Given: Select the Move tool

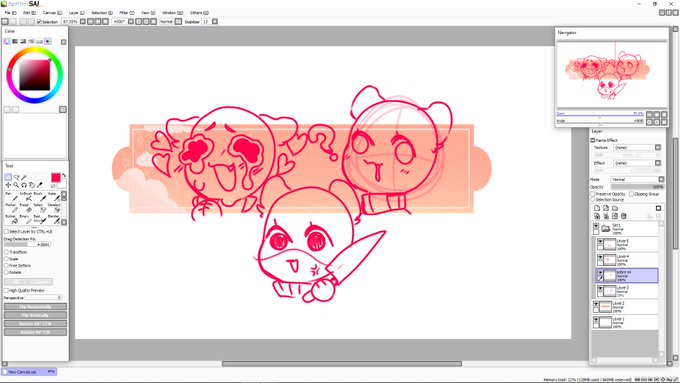Looking at the screenshot, I should [8, 185].
